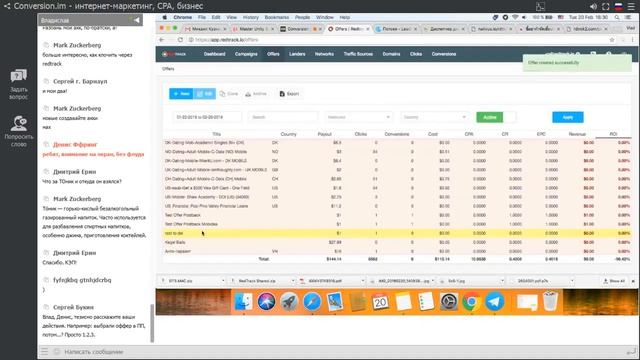Sort offers by the ROI column header
This screenshot has width=640, height=360.
[x=613, y=134]
